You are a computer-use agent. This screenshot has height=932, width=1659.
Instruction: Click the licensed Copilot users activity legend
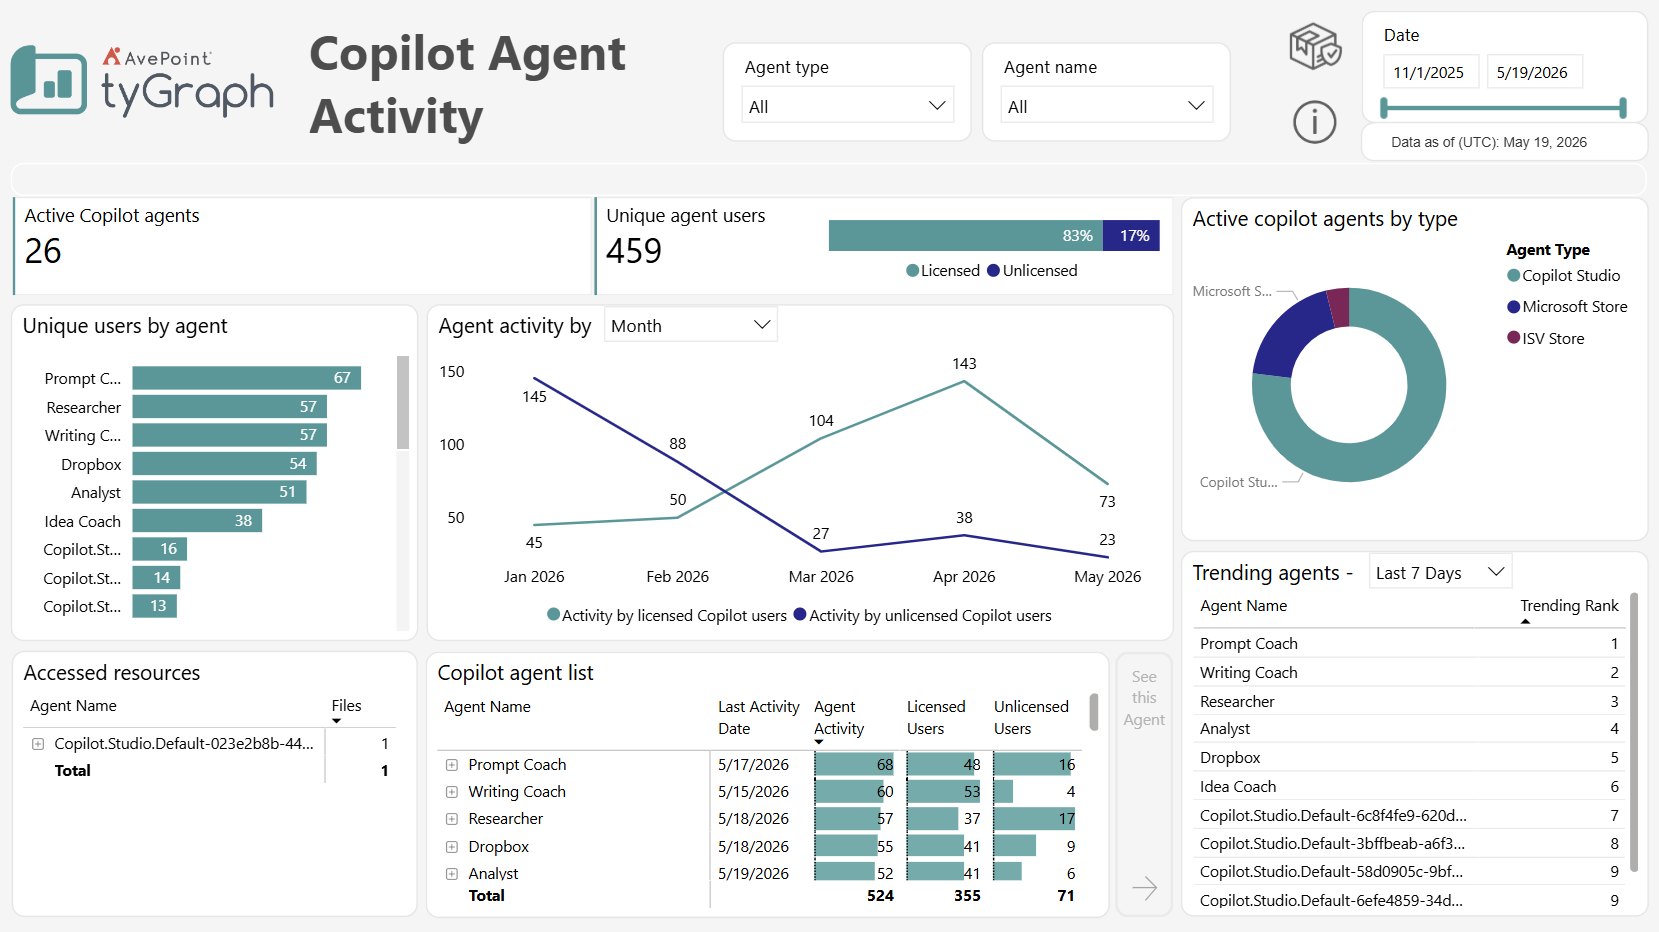tap(667, 615)
